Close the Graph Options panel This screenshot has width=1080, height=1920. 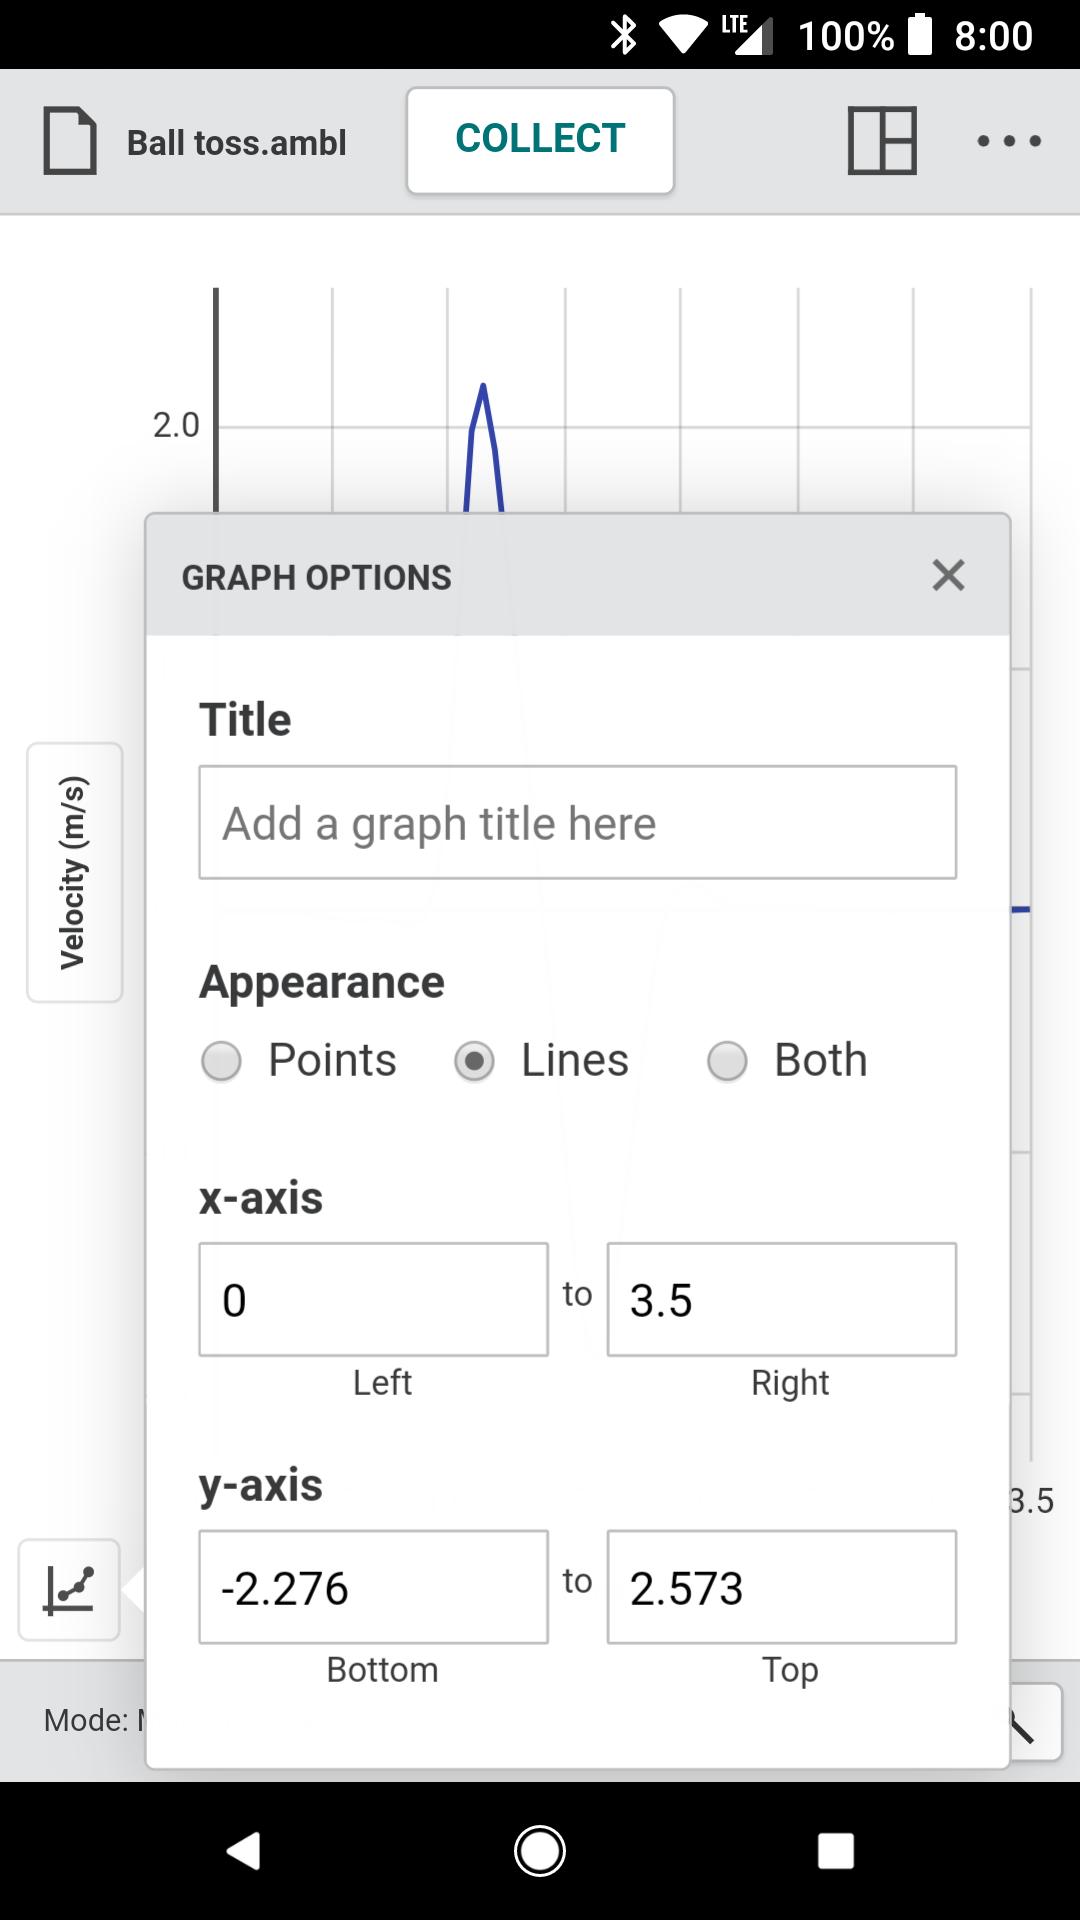[948, 575]
